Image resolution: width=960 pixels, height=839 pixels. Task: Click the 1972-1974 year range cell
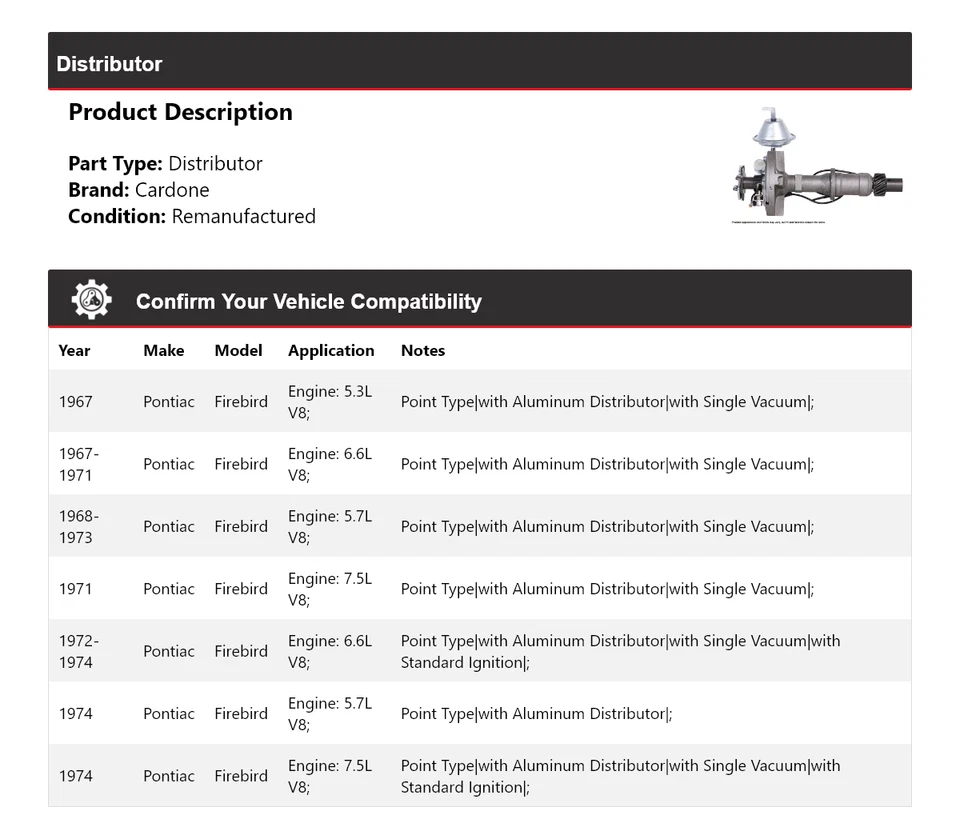pos(78,651)
